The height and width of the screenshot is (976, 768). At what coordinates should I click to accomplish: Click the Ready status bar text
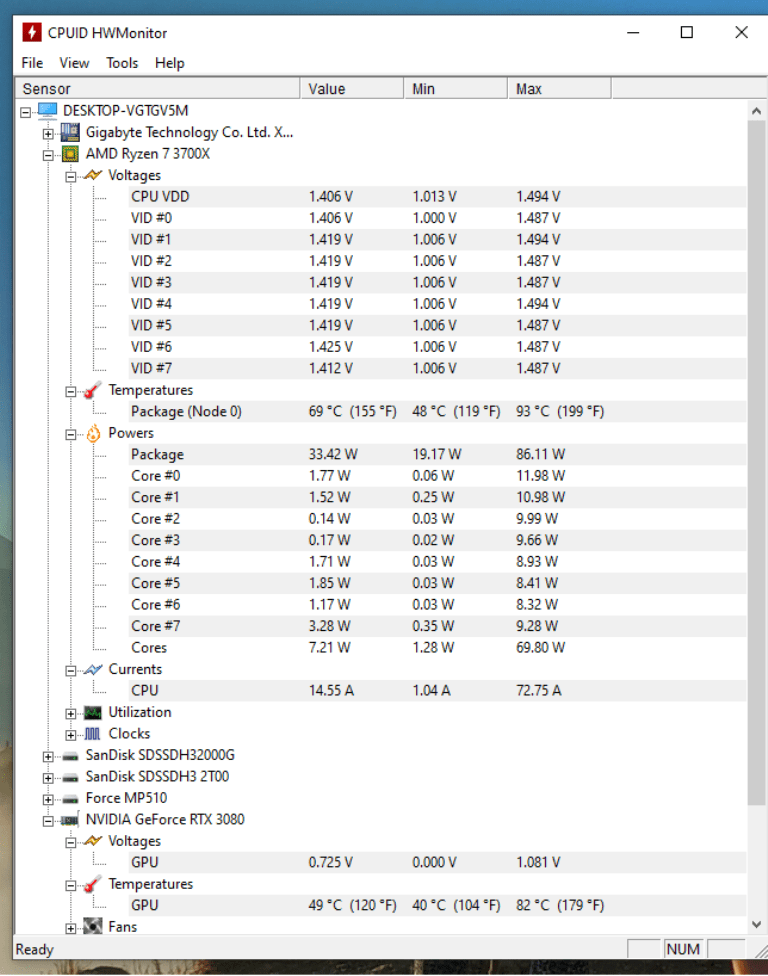(35, 950)
